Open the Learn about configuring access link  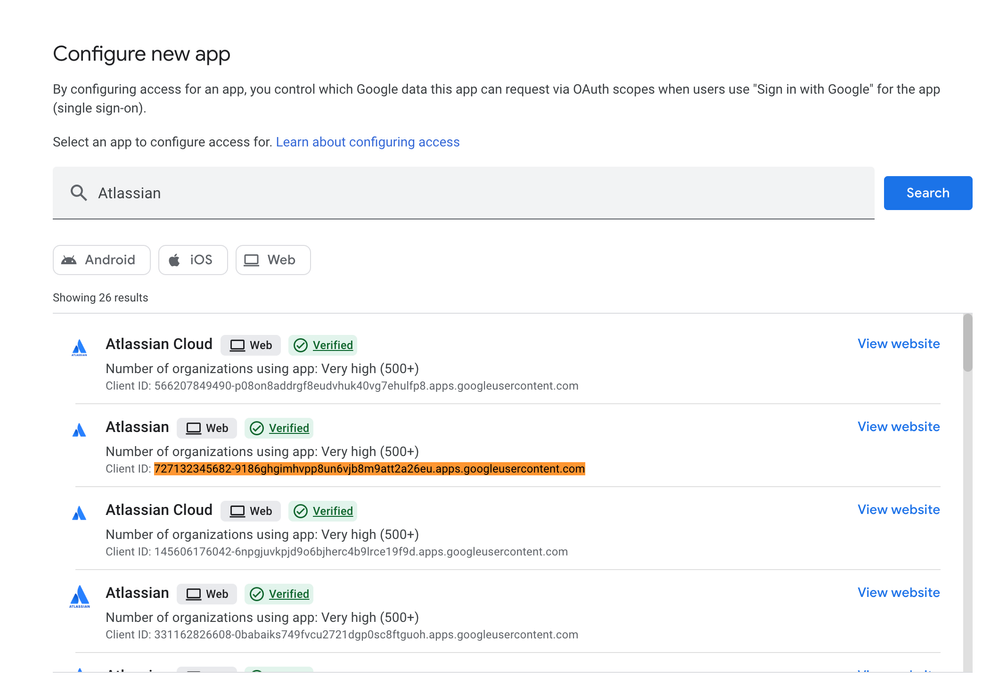point(367,142)
